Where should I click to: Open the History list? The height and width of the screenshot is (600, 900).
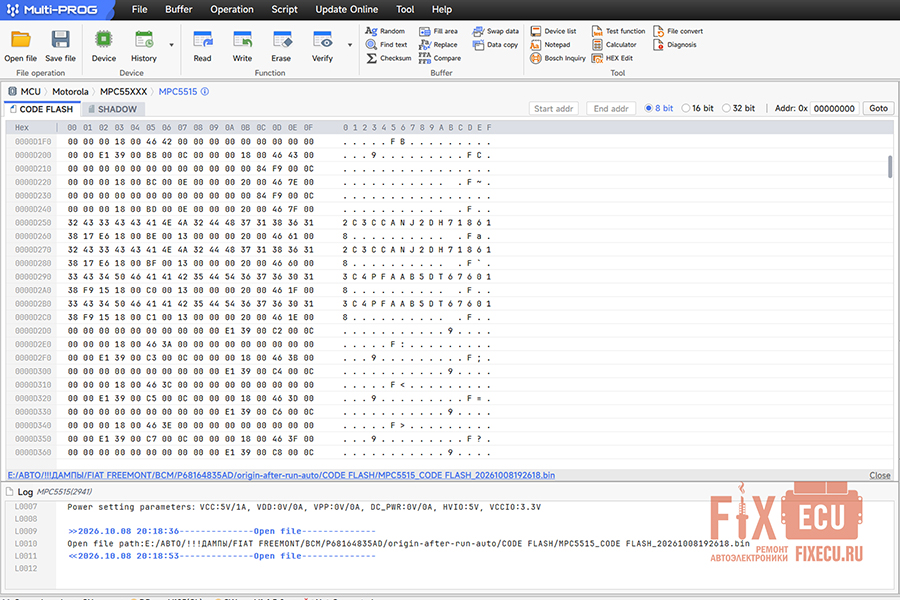(x=143, y=46)
